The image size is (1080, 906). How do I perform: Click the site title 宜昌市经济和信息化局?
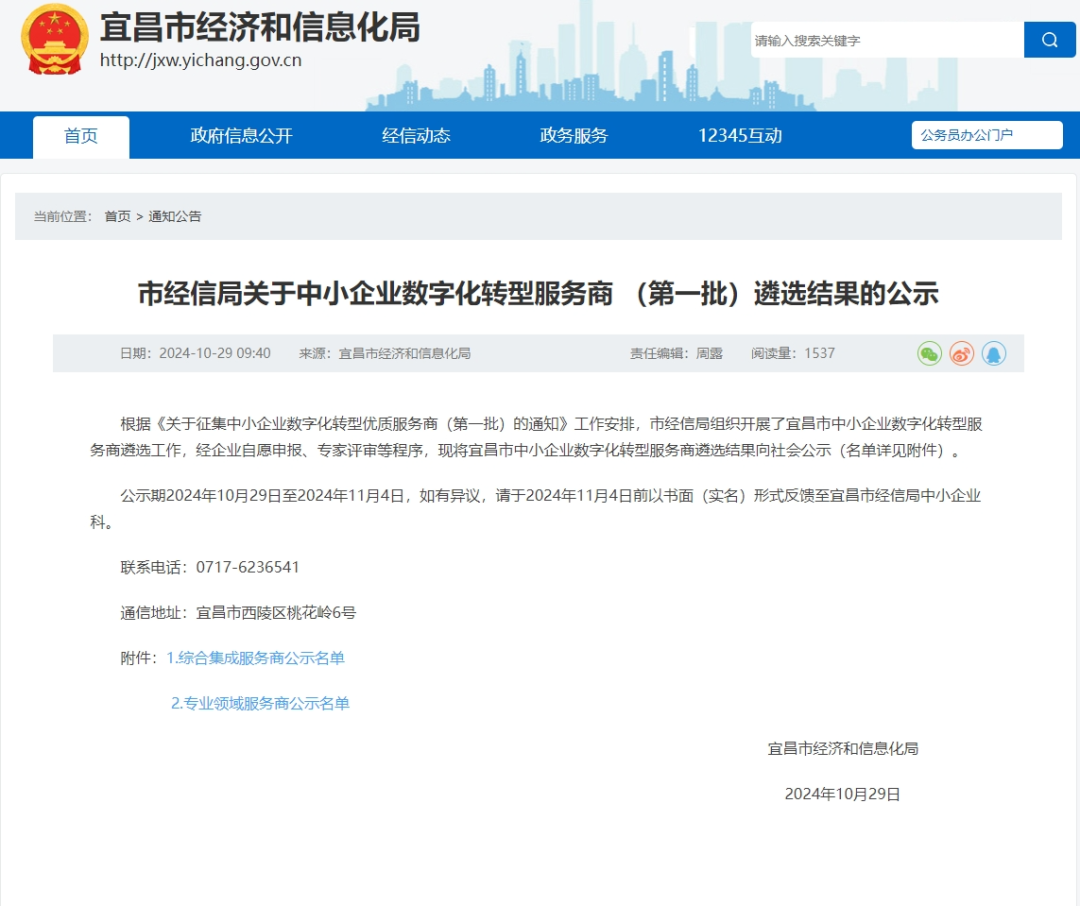pyautogui.click(x=260, y=28)
